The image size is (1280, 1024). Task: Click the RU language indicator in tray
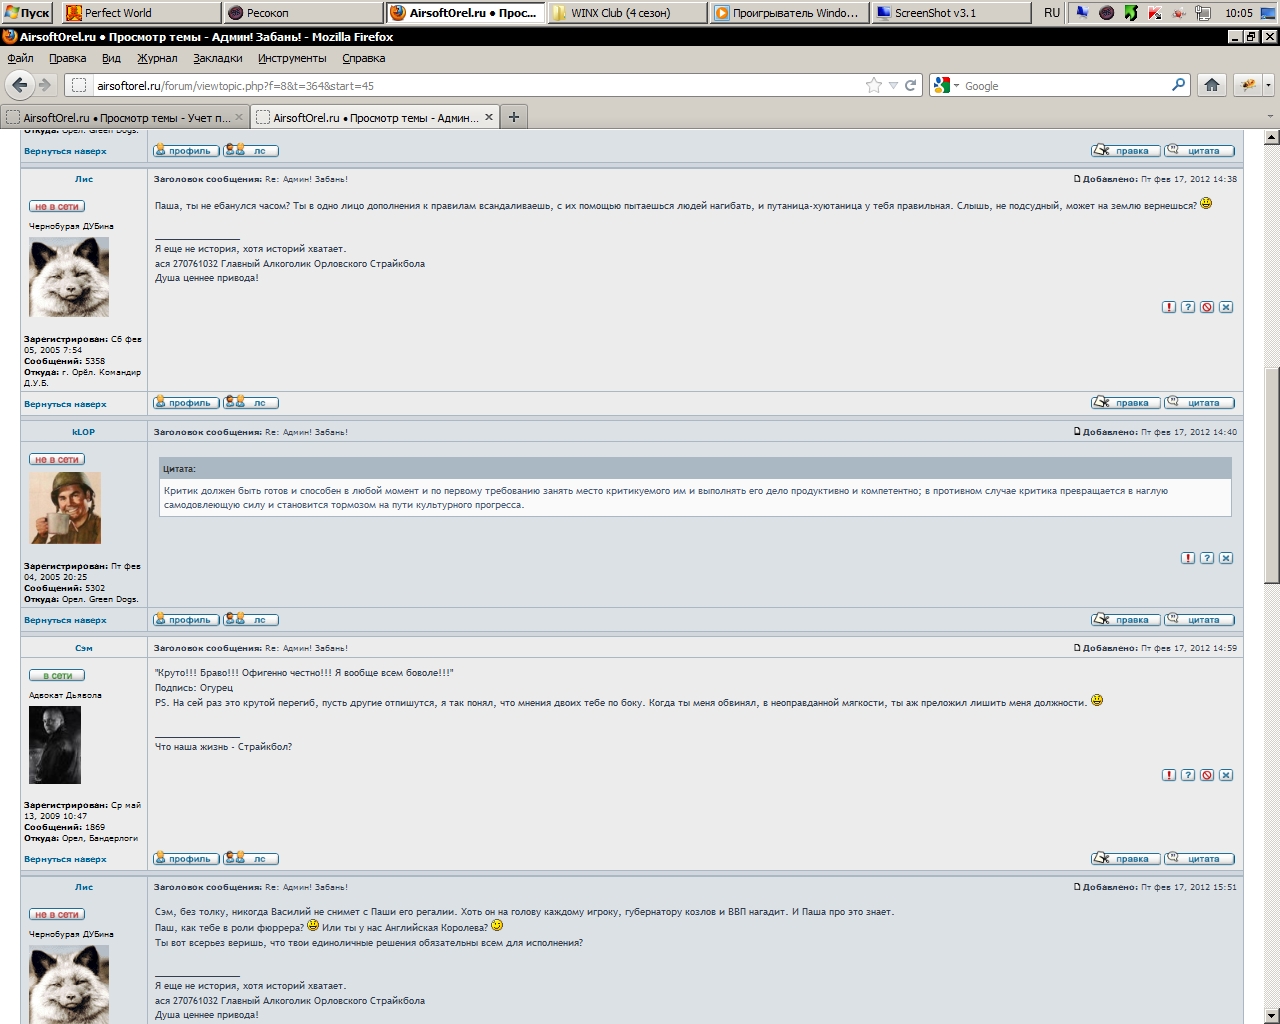point(1051,12)
